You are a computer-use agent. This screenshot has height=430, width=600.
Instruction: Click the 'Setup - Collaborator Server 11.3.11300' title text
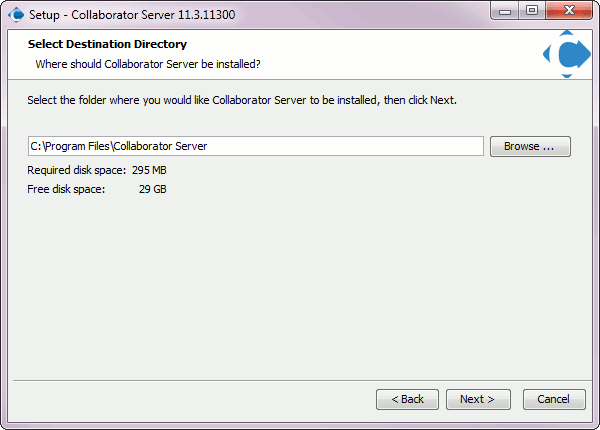[132, 15]
